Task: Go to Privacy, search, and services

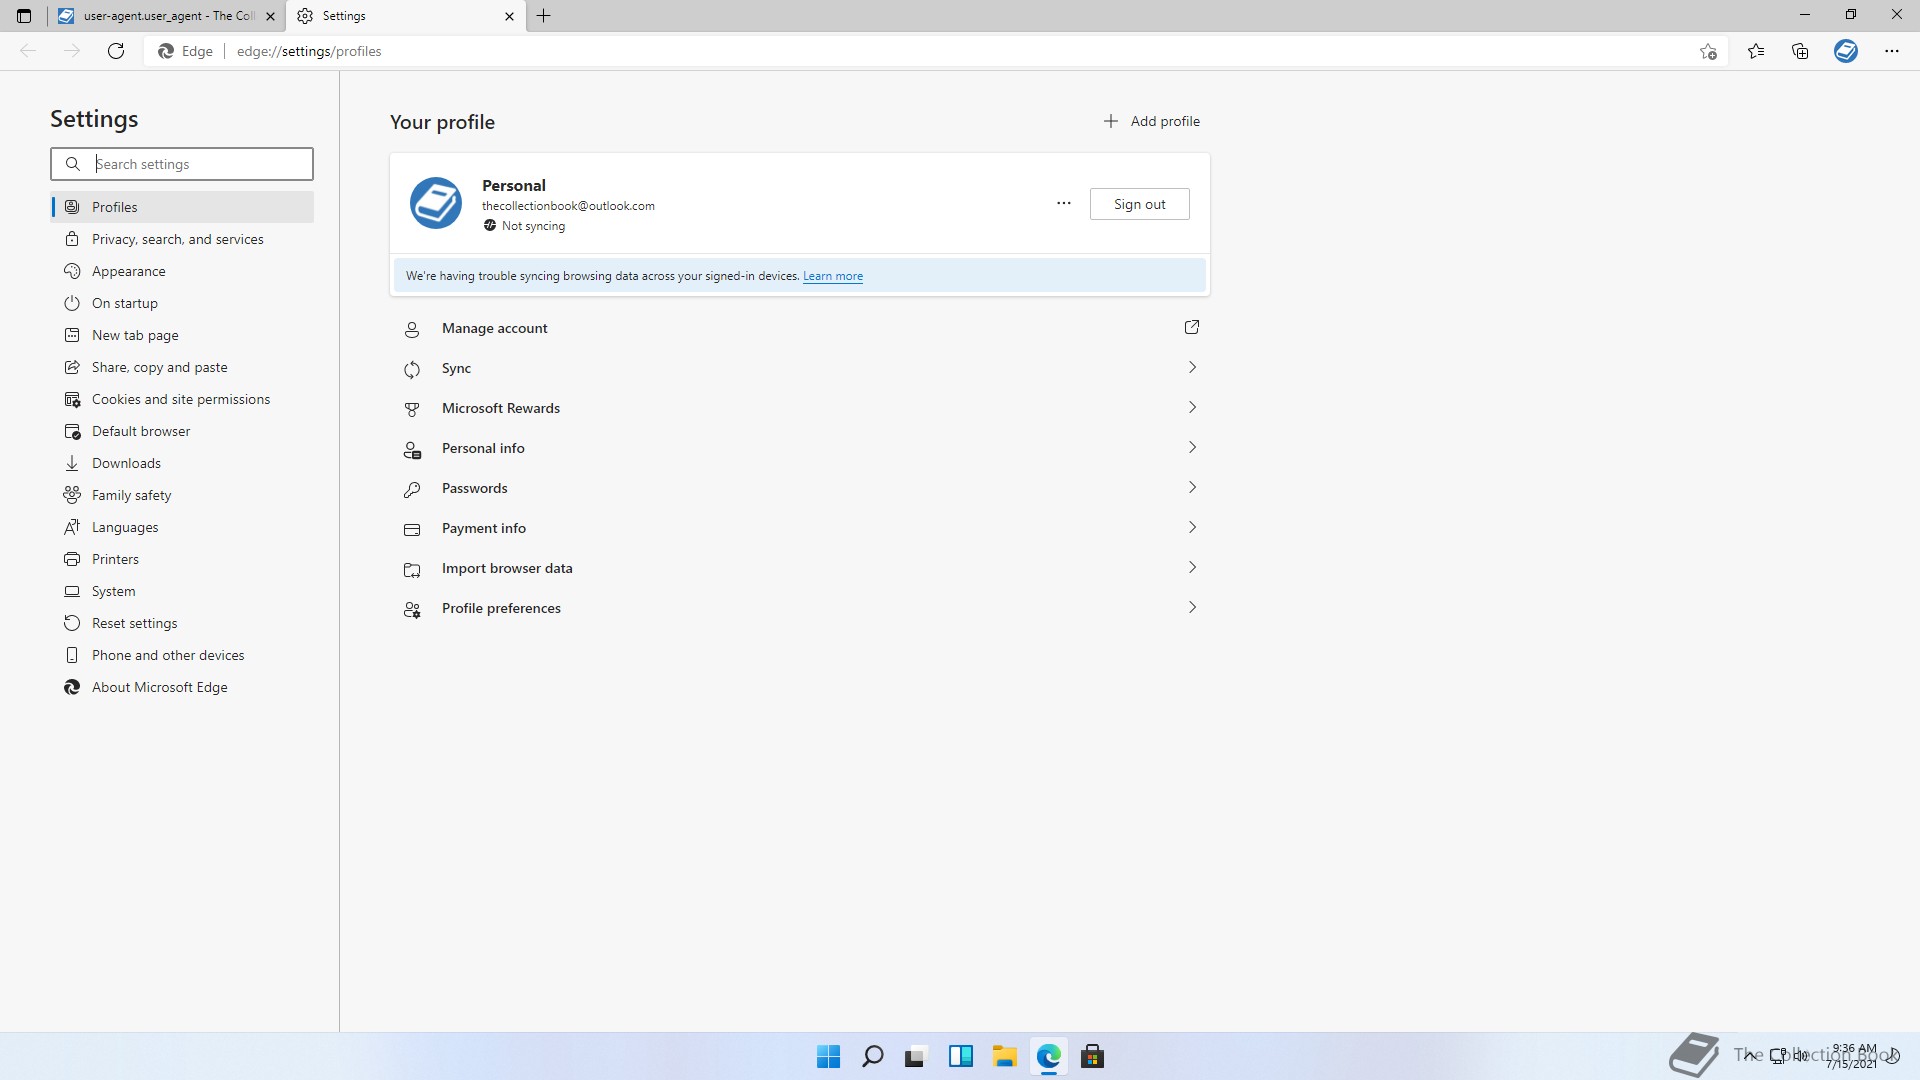Action: click(182, 239)
